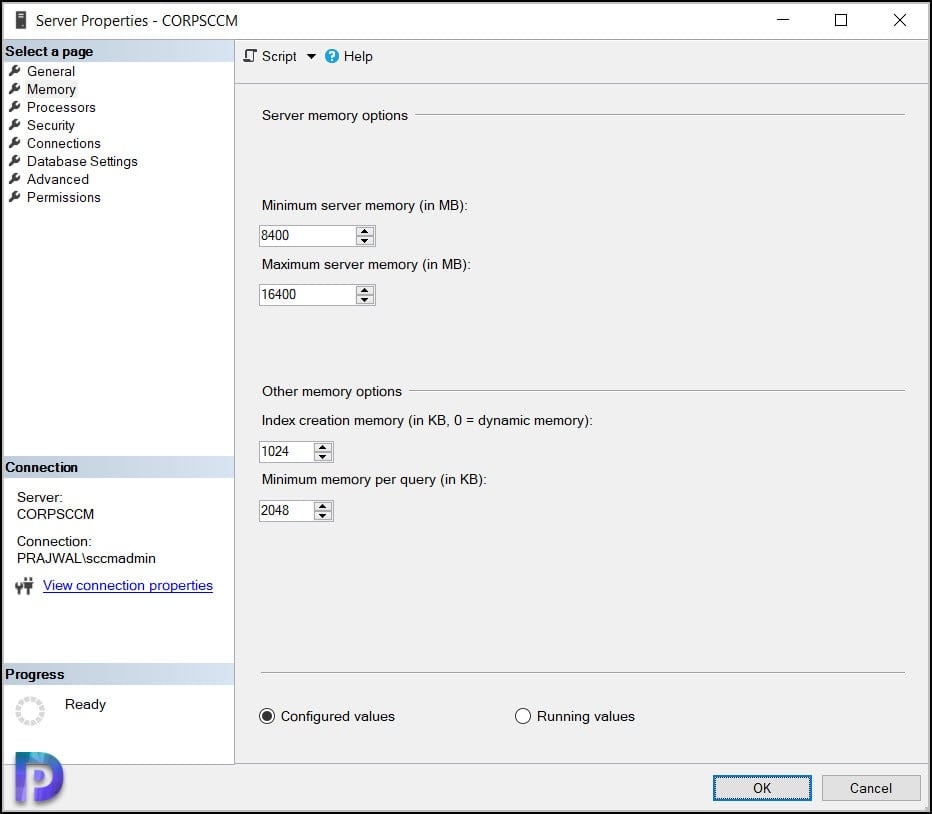Increase Minimum server memory with up arrow
This screenshot has width=932, height=814.
click(x=365, y=231)
